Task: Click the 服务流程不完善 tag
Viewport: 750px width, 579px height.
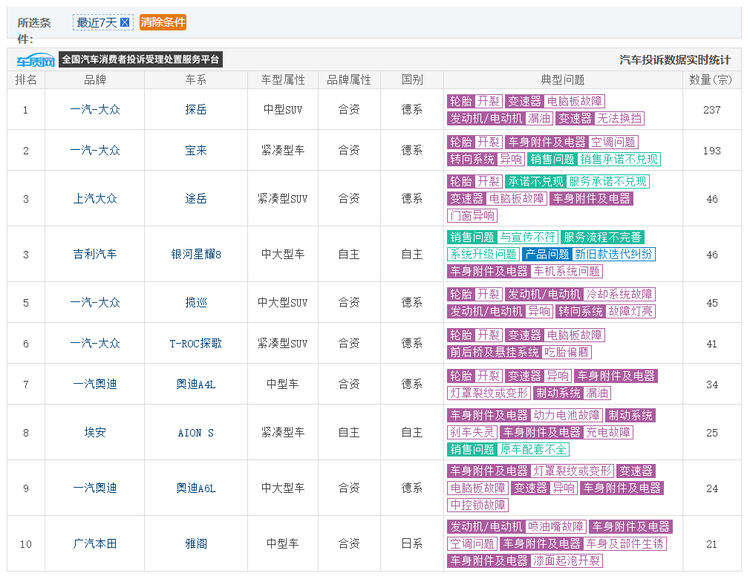Action: [x=602, y=237]
